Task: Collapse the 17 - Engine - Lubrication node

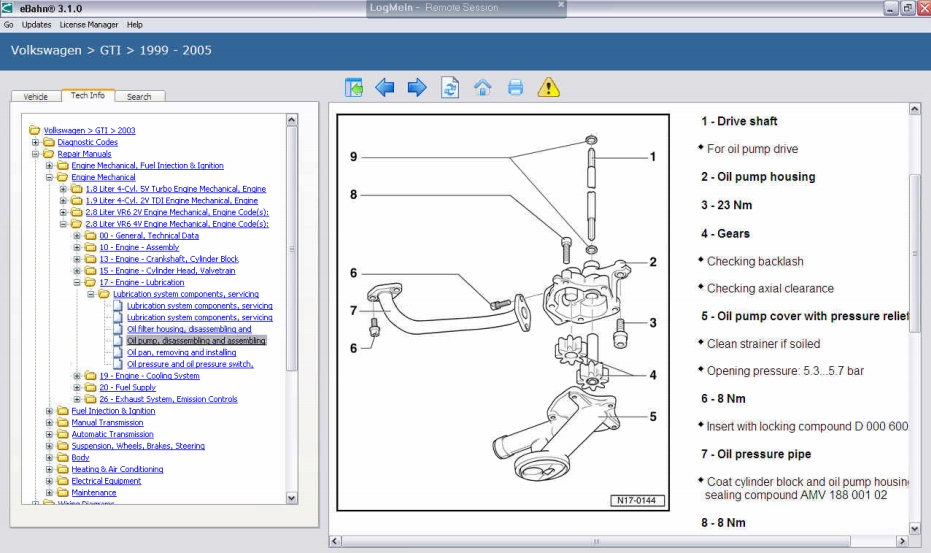Action: tap(78, 283)
